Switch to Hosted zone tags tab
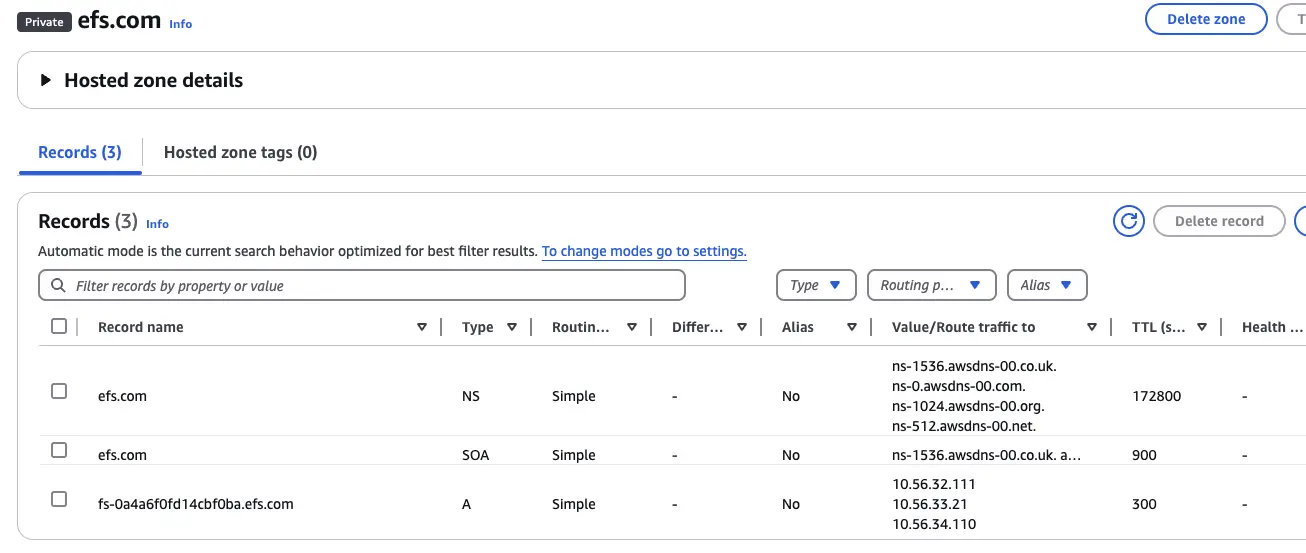 240,152
